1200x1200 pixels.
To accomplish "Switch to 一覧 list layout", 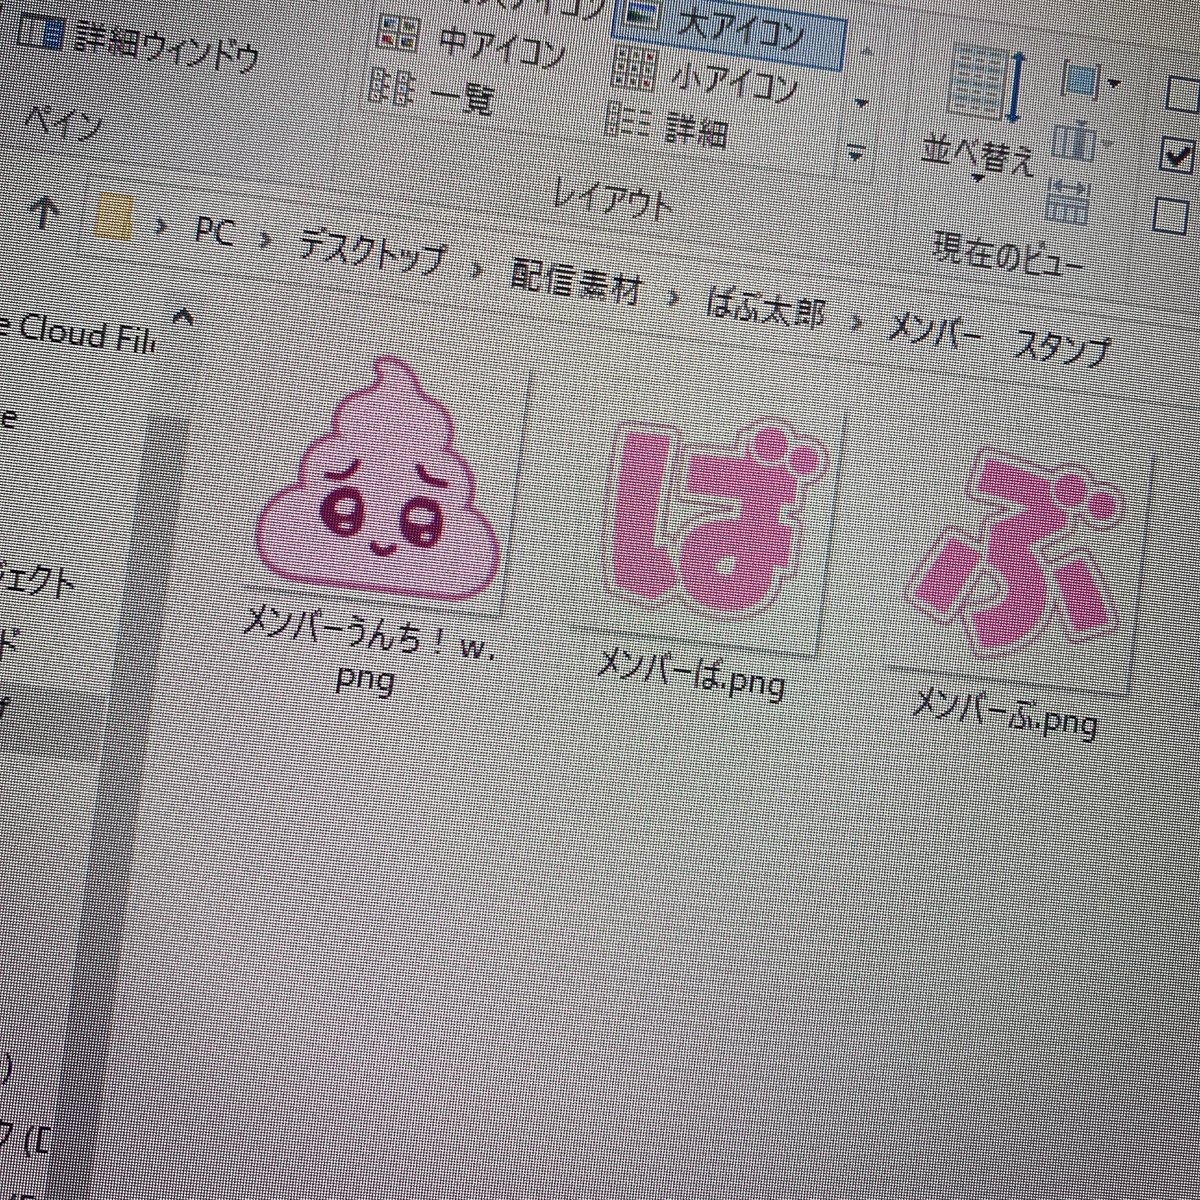I will click(x=433, y=94).
